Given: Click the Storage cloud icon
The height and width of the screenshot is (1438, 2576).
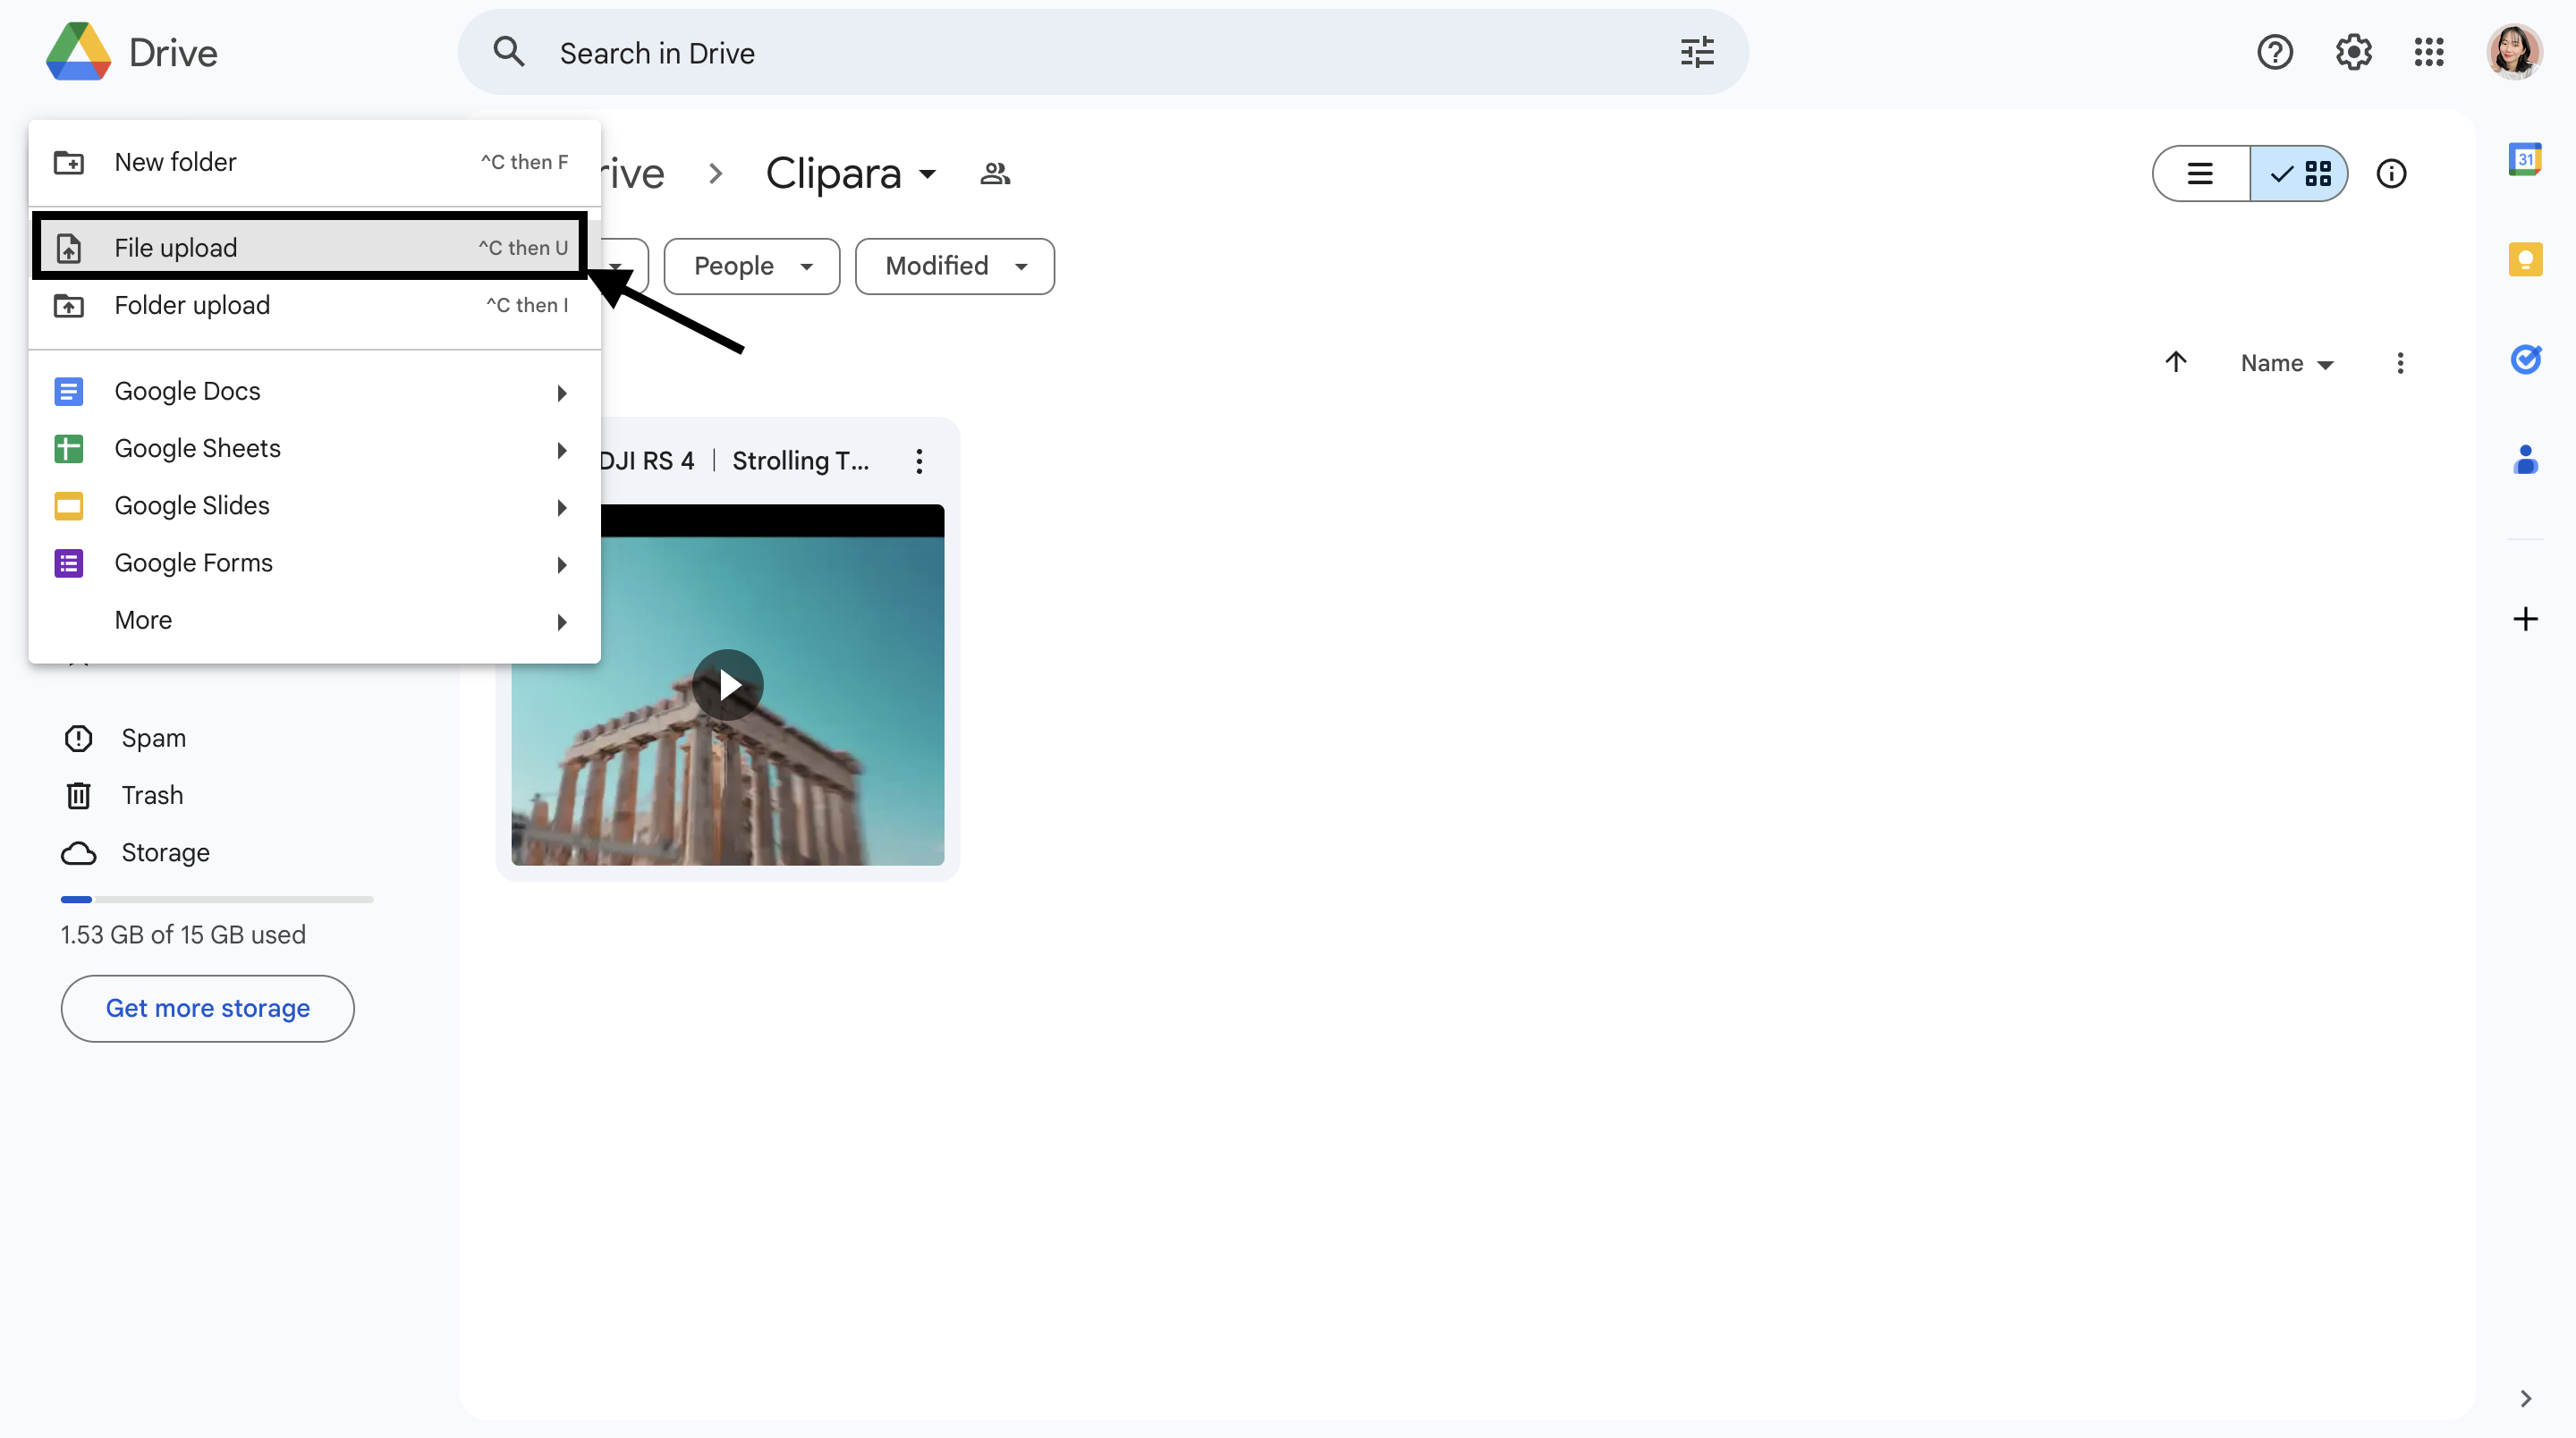Looking at the screenshot, I should (78, 852).
